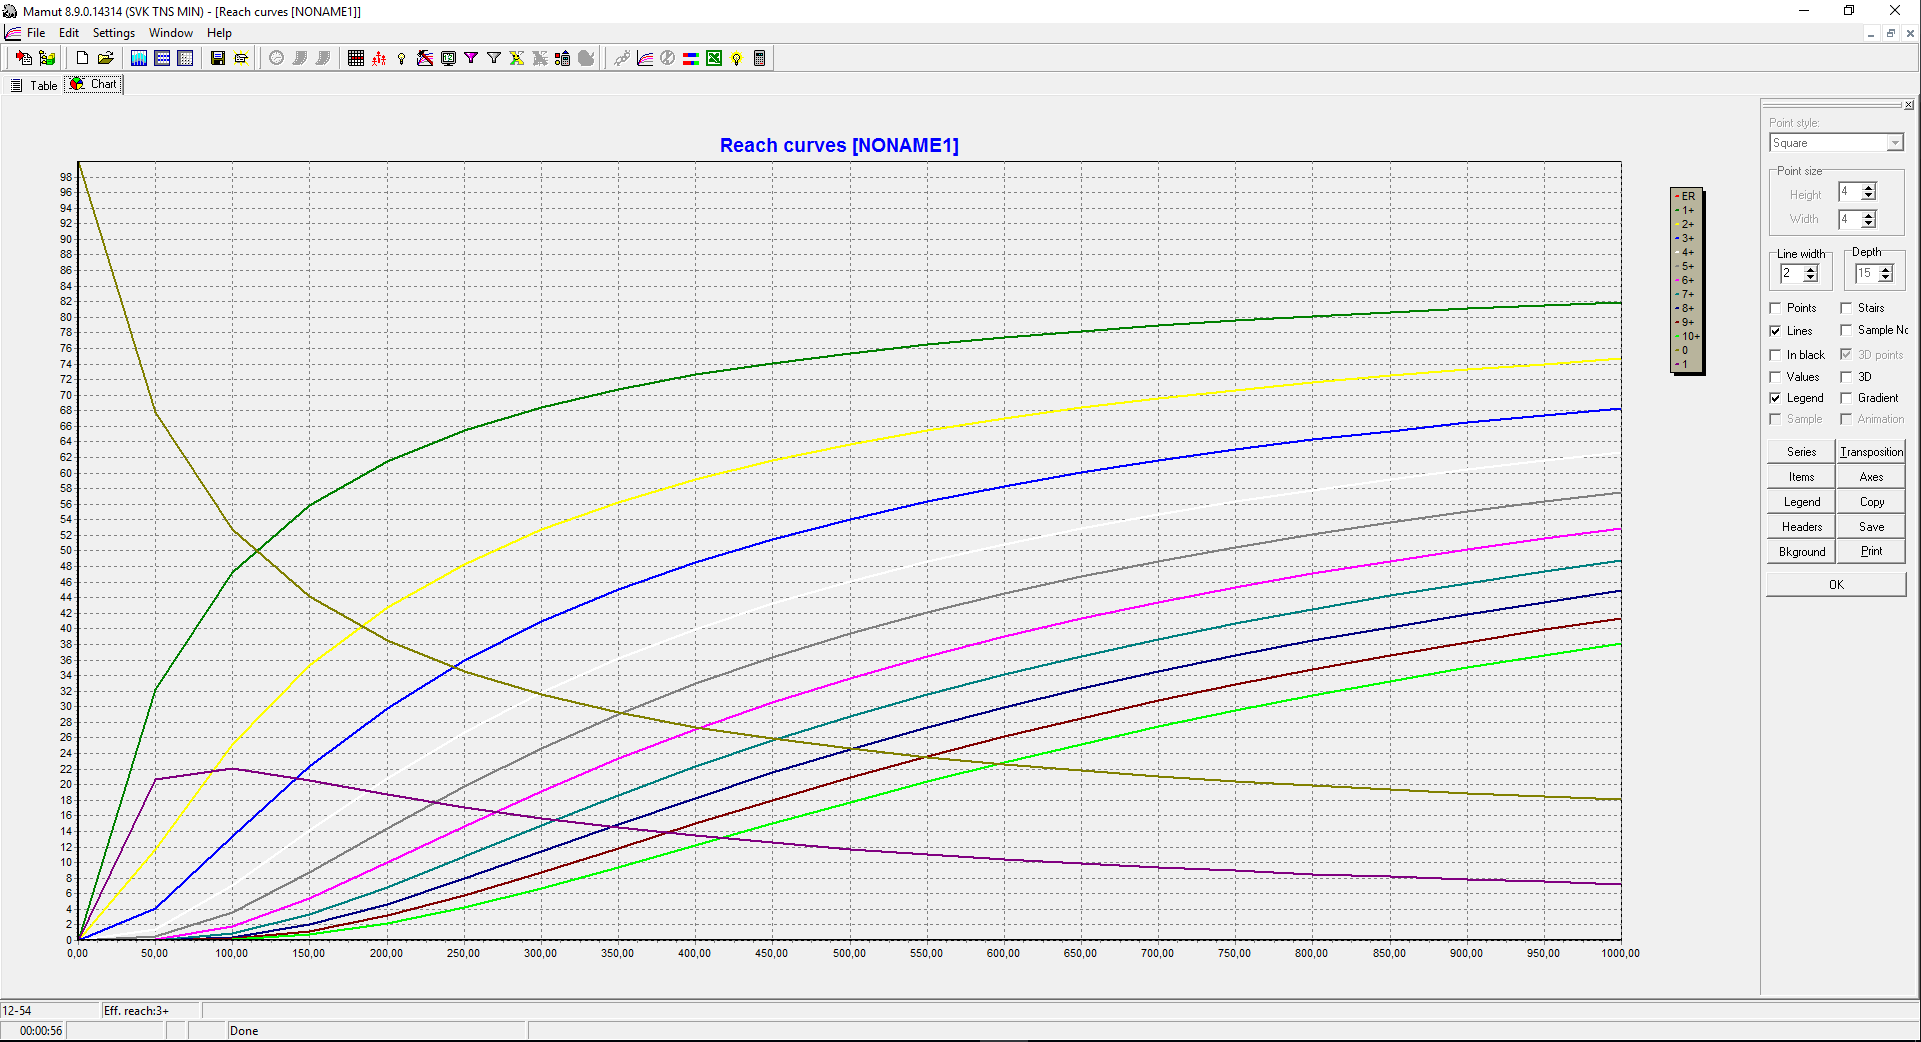Open the Window menu
Viewport: 1921px width, 1042px height.
[171, 33]
